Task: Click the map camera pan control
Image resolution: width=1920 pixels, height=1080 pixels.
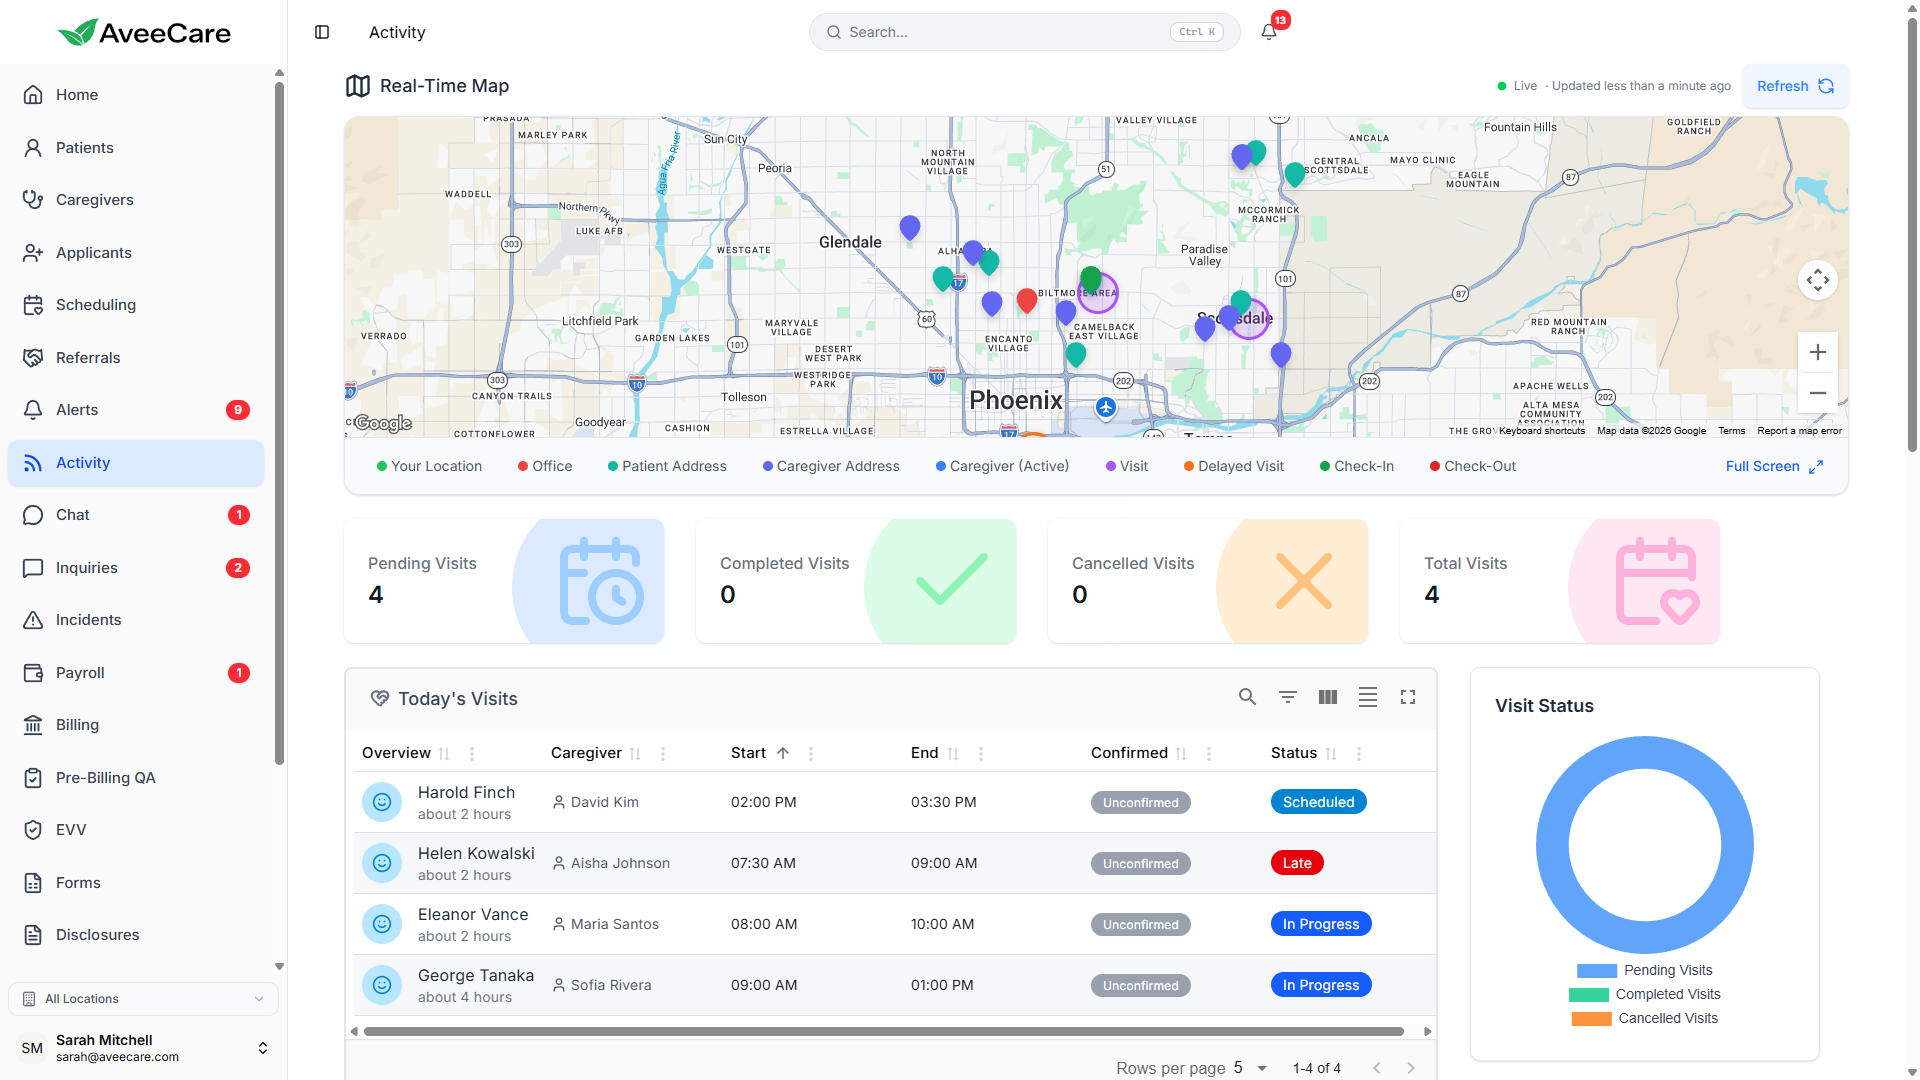Action: click(x=1817, y=280)
